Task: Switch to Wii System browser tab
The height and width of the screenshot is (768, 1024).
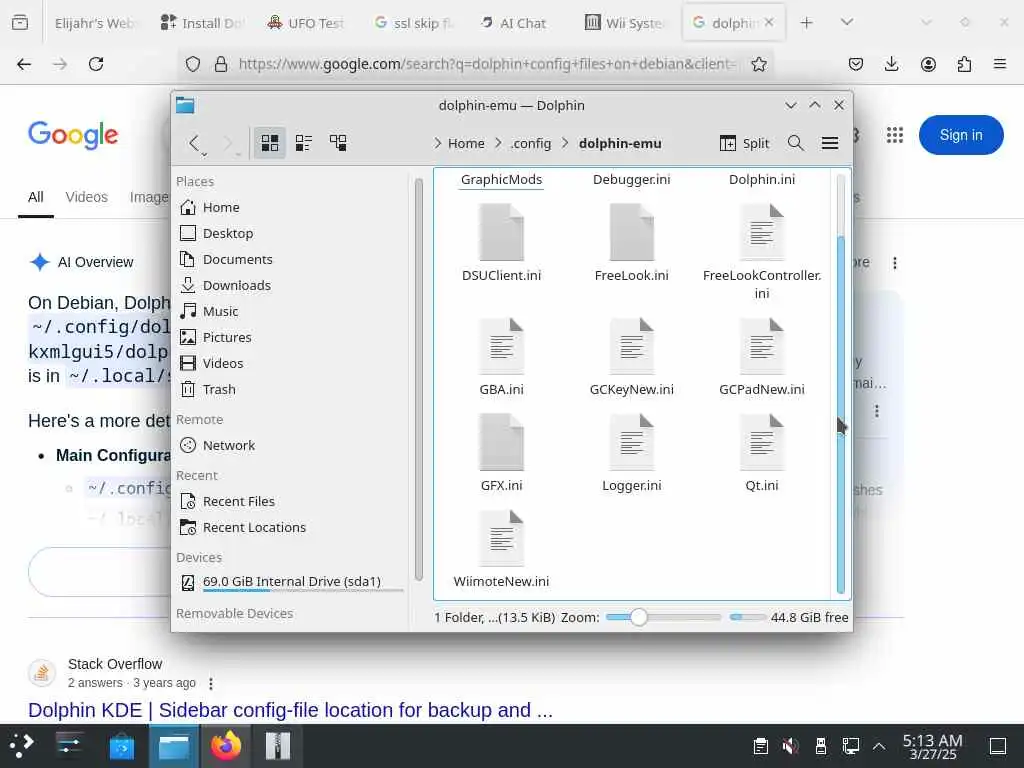Action: pyautogui.click(x=626, y=23)
